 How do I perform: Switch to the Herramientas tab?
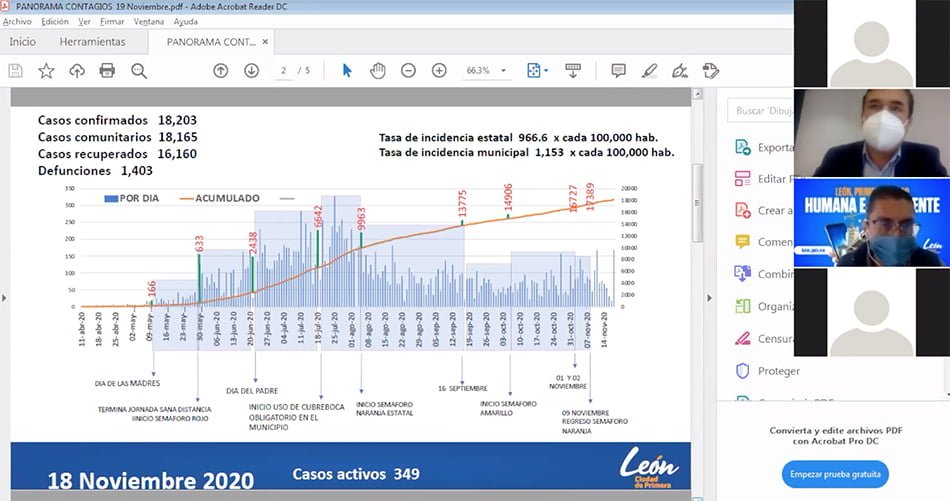point(92,42)
